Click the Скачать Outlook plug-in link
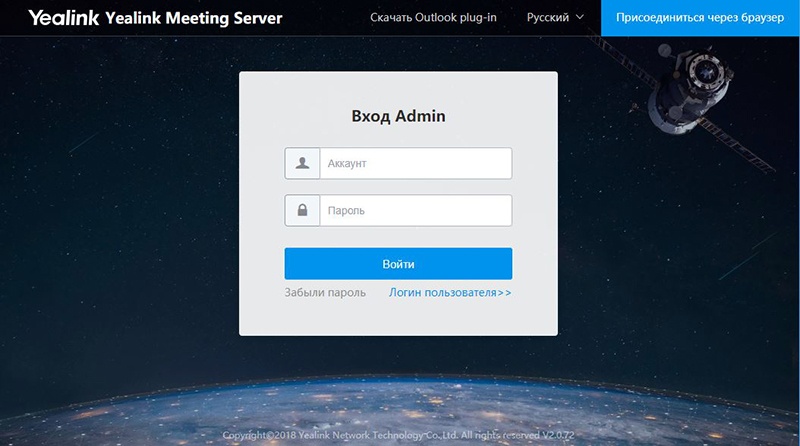The width and height of the screenshot is (800, 446). [x=433, y=17]
